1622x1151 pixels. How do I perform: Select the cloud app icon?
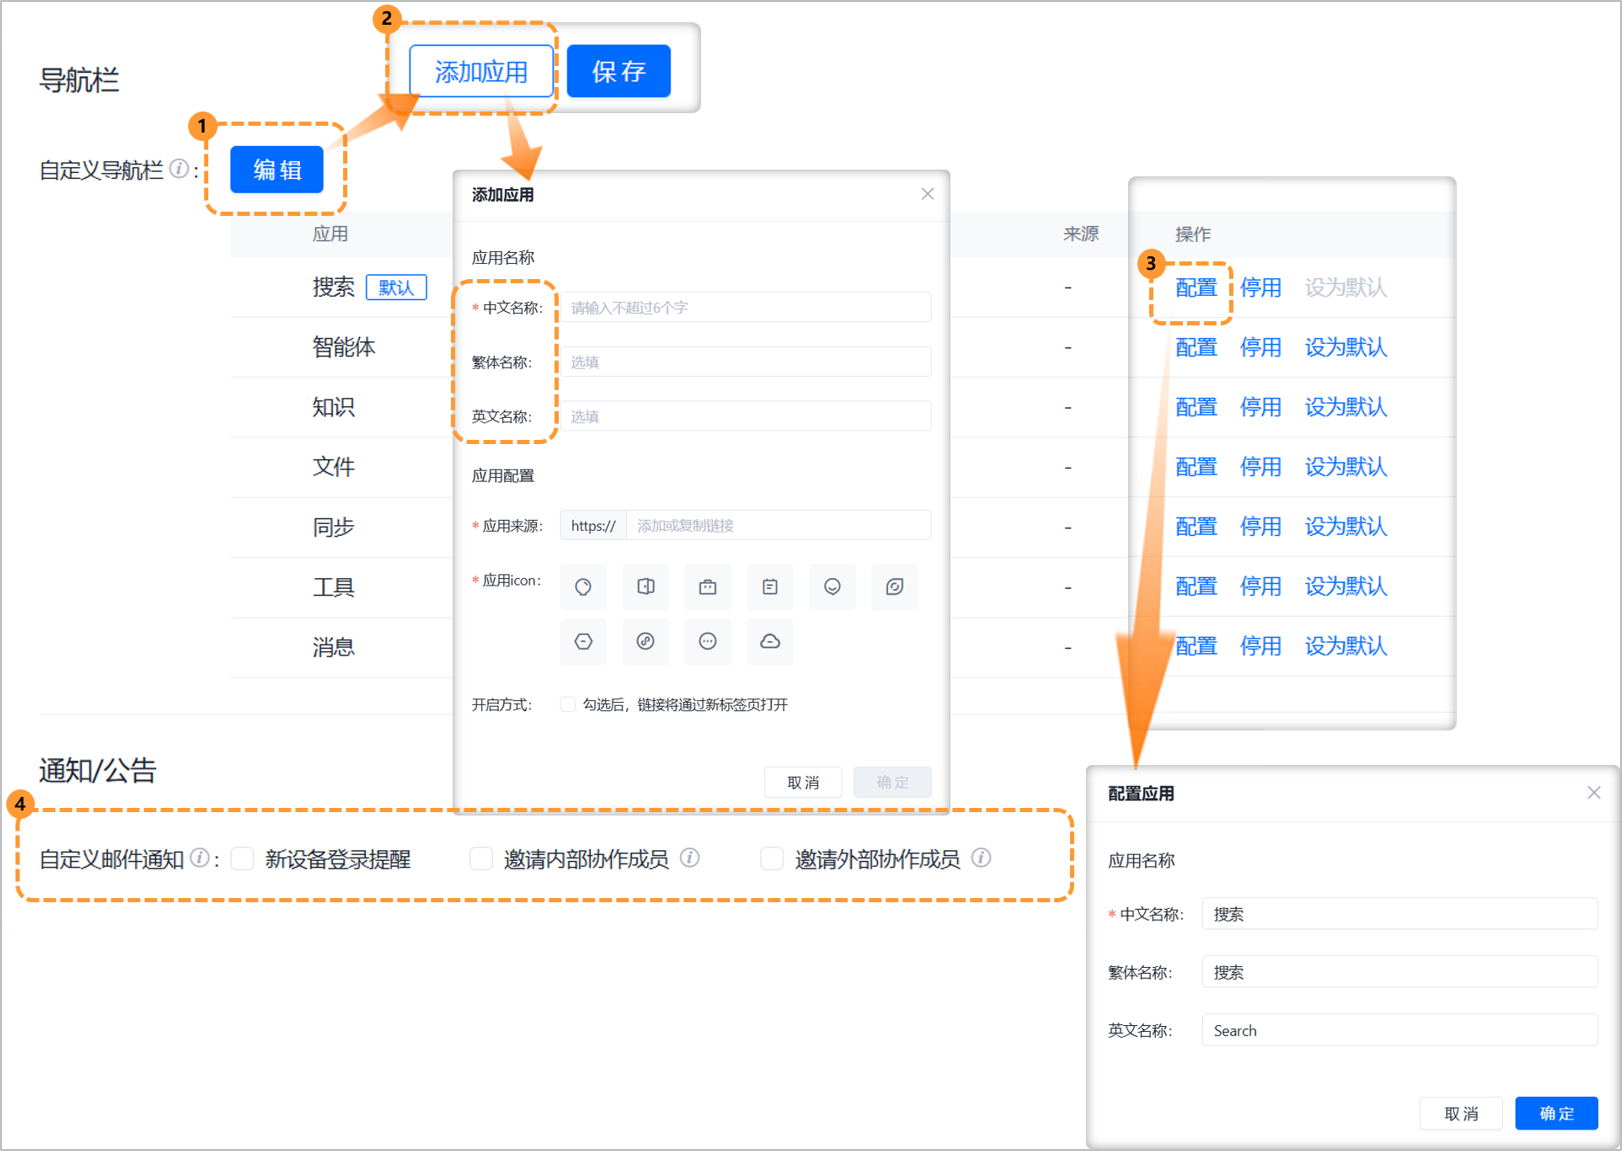pyautogui.click(x=769, y=642)
